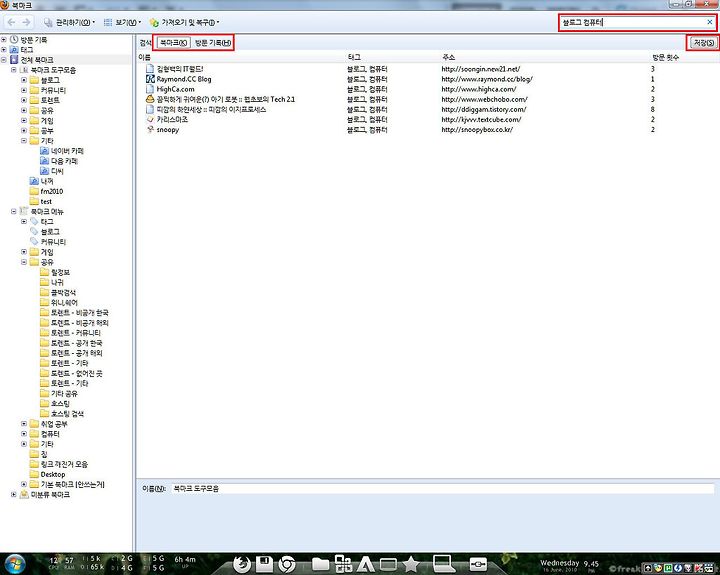720x575 pixels.
Task: Click the Wednesday date clock widget
Action: [x=569, y=565]
